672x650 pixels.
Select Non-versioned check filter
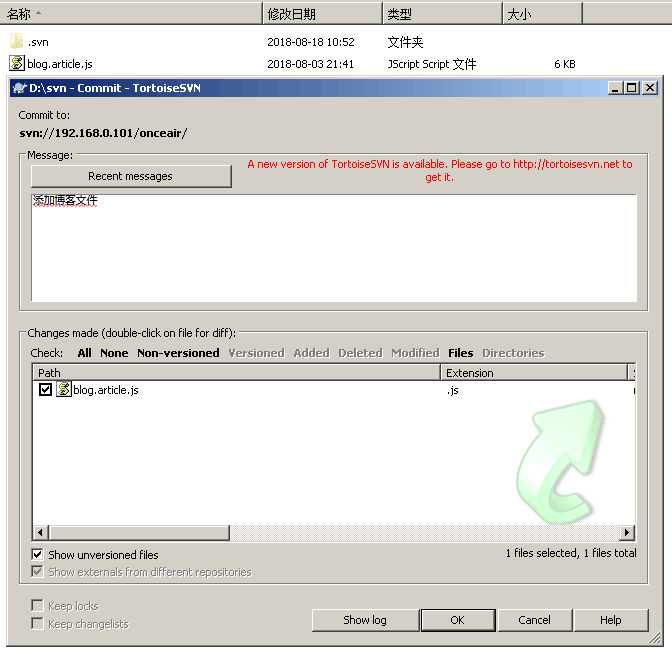(178, 353)
